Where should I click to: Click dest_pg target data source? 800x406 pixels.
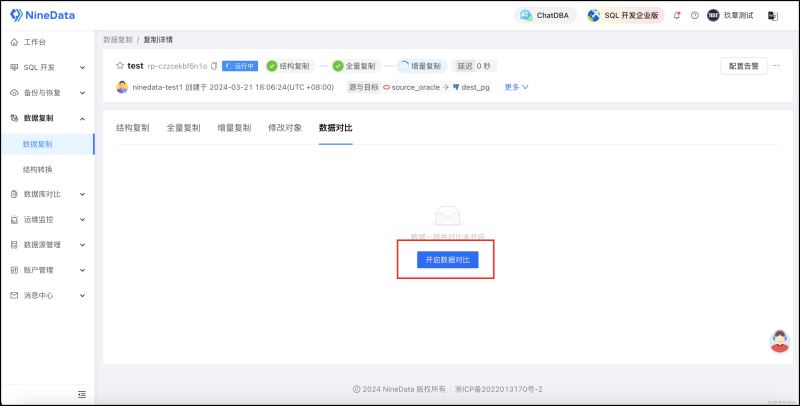point(471,87)
